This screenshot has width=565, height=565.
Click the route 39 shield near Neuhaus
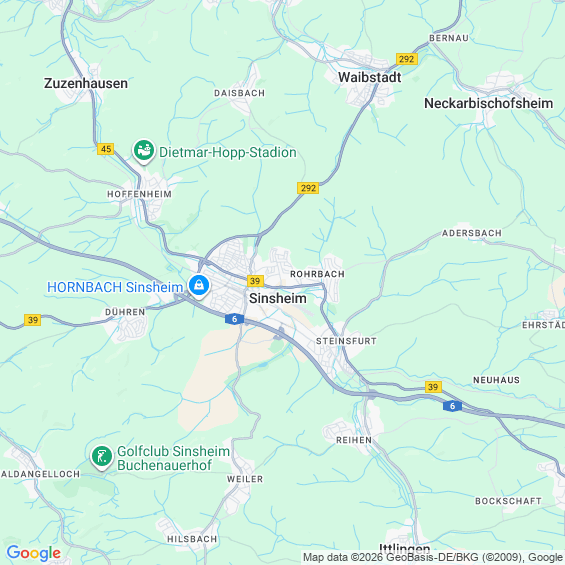[x=433, y=387]
